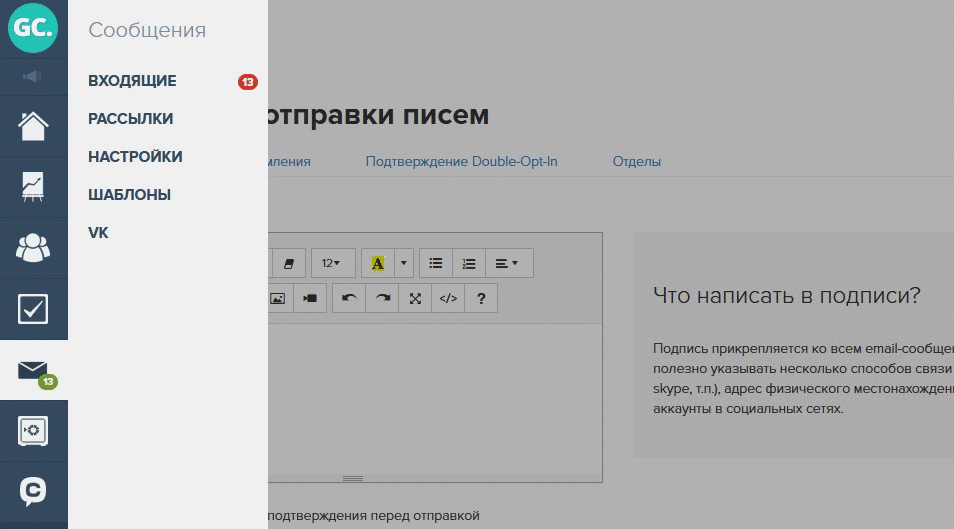Select ШАБЛОНЫ in the Messages menu

[x=129, y=195]
